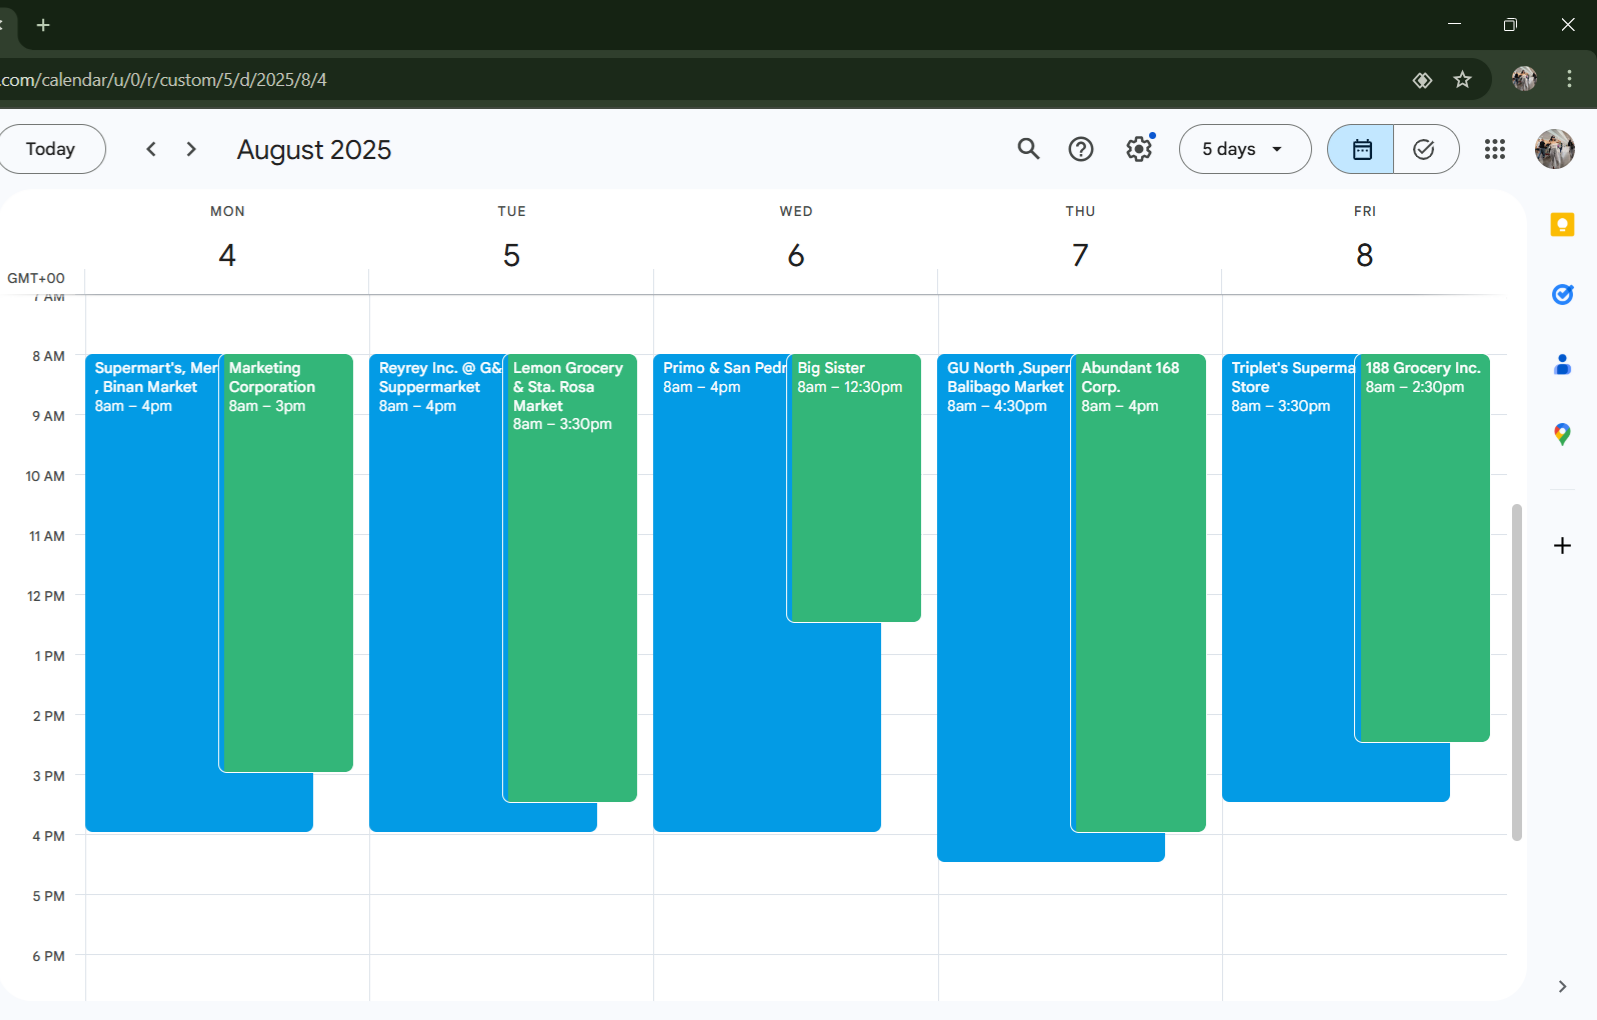Open the browser profile avatar
Viewport: 1597px width, 1020px height.
click(x=1524, y=79)
